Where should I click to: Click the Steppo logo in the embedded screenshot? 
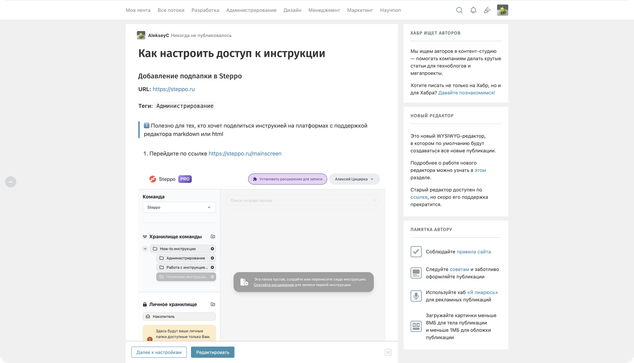tap(152, 179)
